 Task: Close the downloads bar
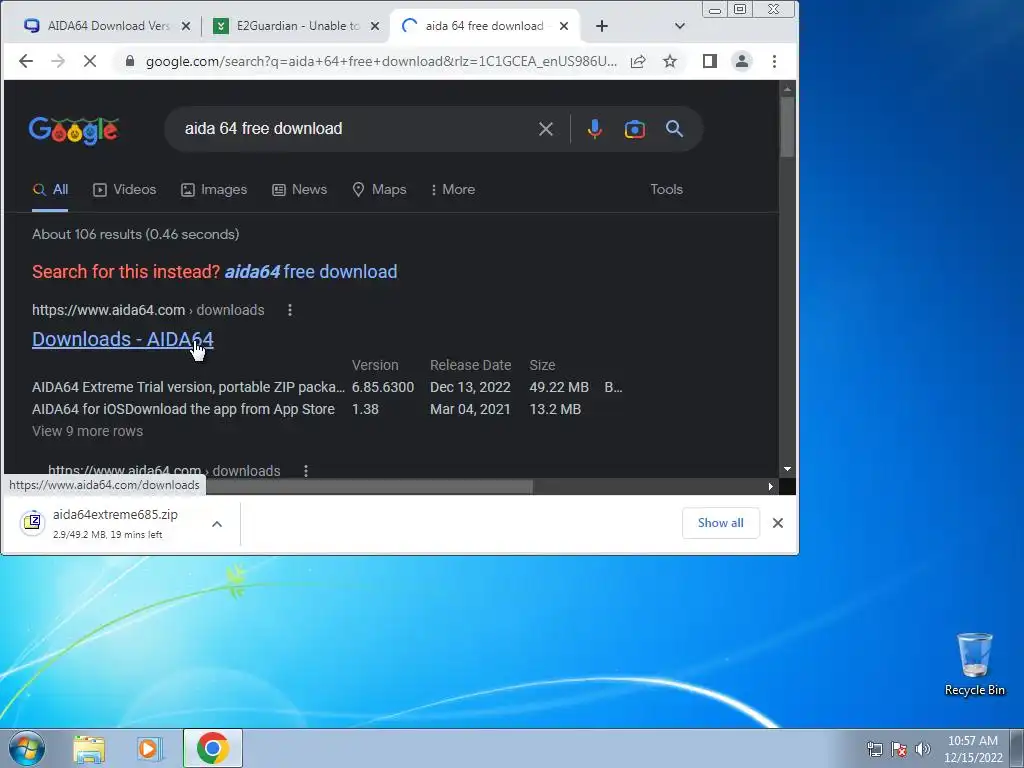pyautogui.click(x=778, y=523)
